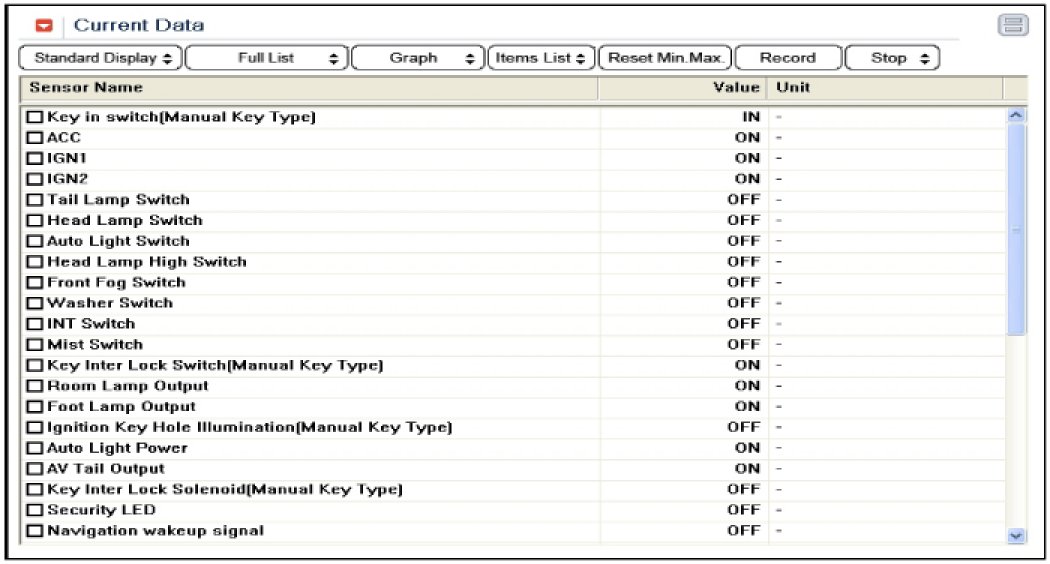Enable the Tail Lamp Switch checkbox
Image resolution: width=1050 pixels, height=564 pixels.
coord(35,200)
